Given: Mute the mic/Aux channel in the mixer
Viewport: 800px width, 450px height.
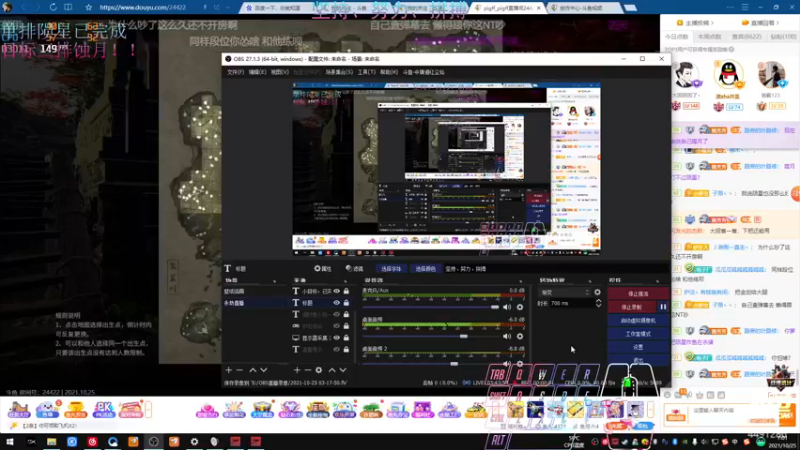Looking at the screenshot, I should (x=507, y=307).
